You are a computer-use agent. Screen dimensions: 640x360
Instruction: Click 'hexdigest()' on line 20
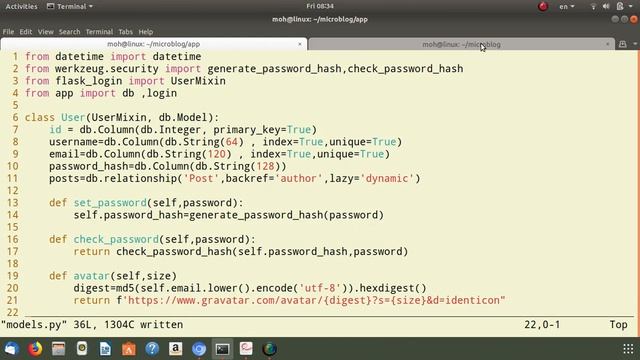tap(393, 288)
